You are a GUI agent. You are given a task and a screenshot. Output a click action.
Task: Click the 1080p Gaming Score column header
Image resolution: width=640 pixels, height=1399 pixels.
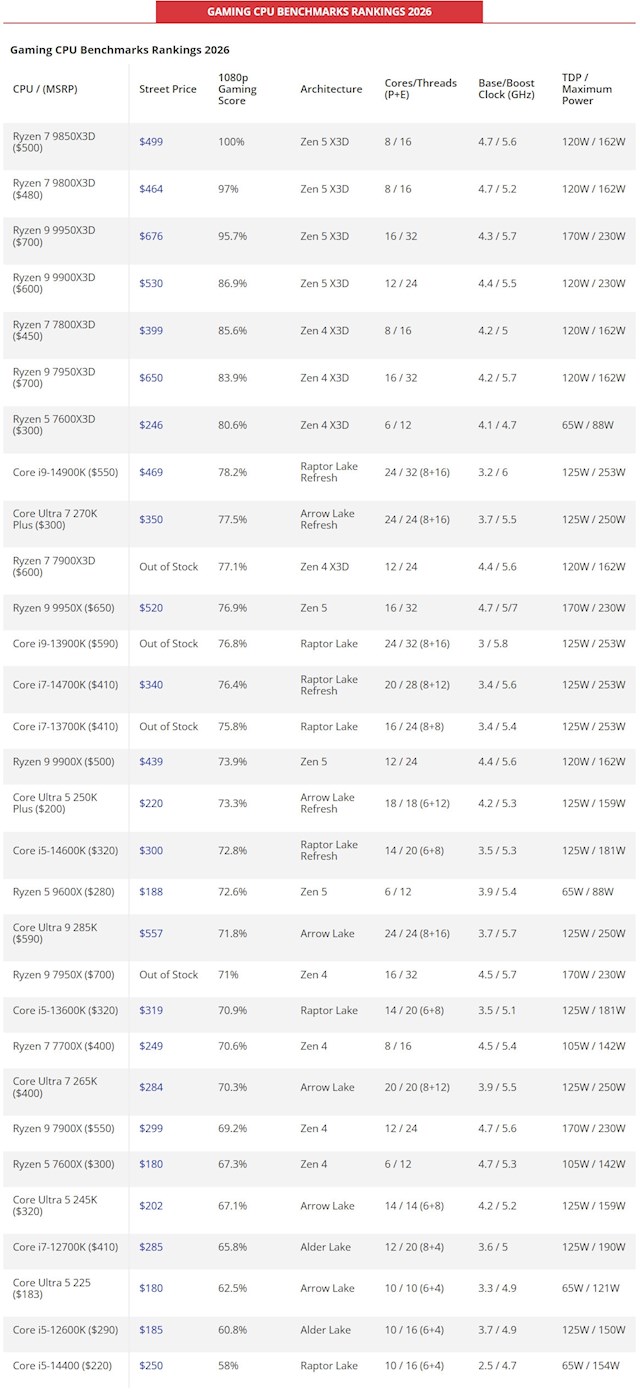coord(238,89)
